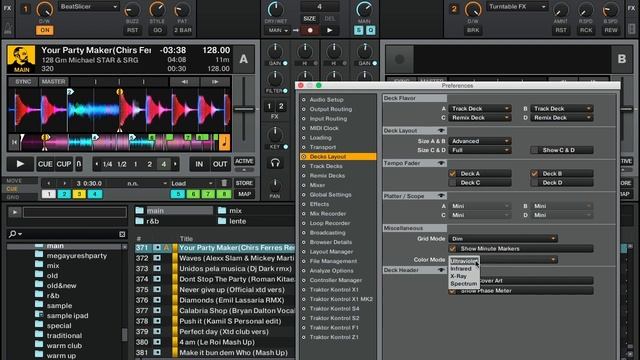Click the next cue point arrow

coord(64,183)
